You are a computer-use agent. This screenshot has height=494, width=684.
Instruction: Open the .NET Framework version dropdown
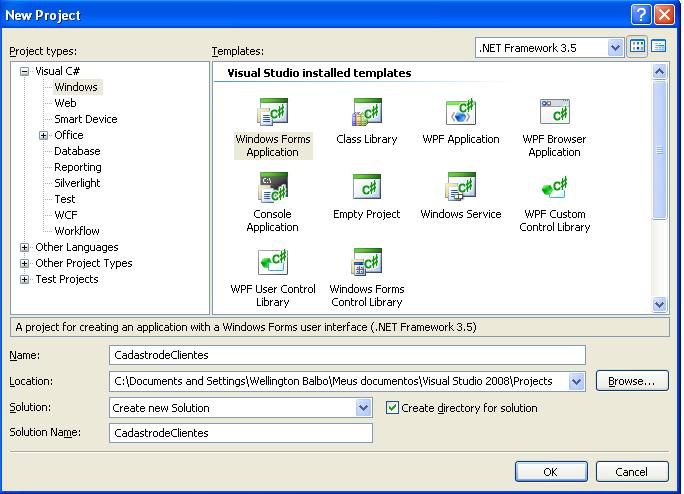[615, 48]
